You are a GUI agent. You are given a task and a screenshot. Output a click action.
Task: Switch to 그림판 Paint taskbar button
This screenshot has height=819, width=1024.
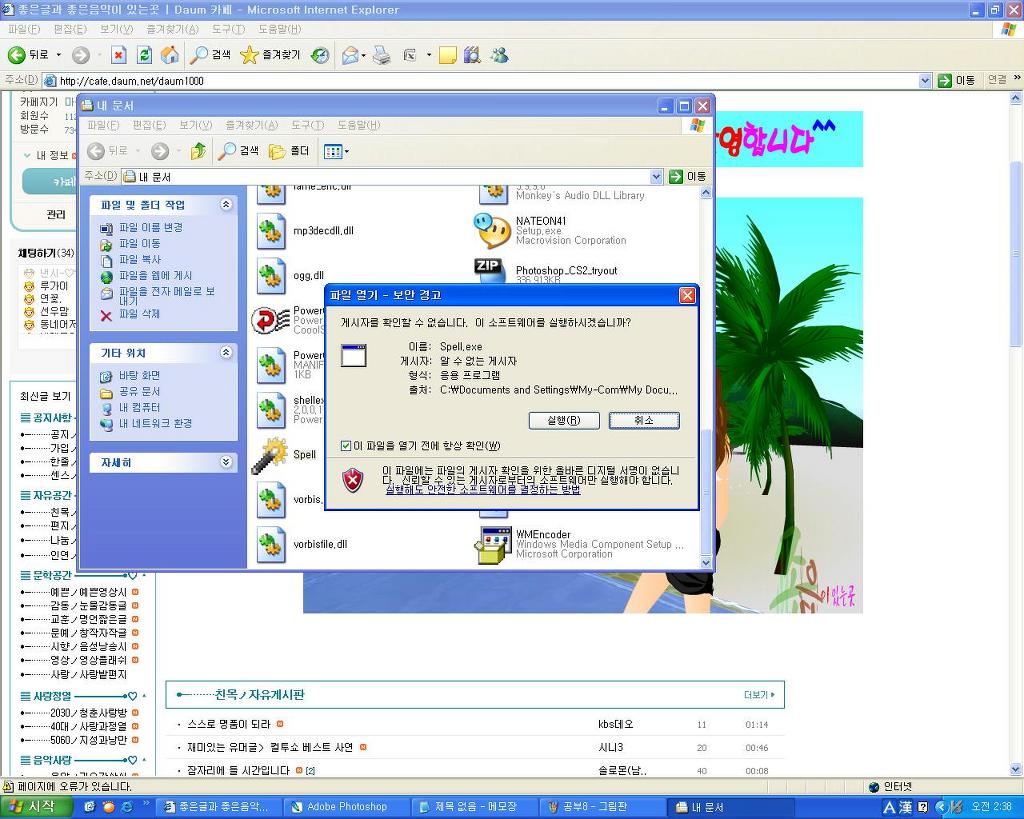click(x=602, y=807)
